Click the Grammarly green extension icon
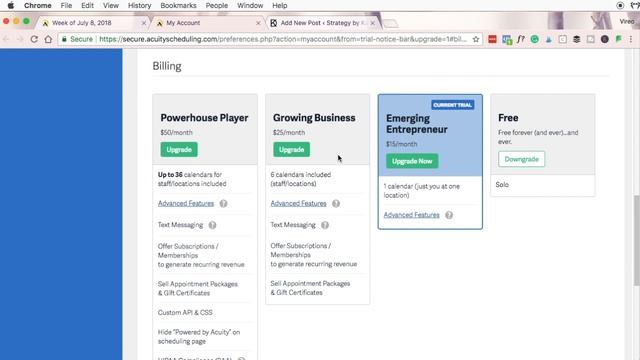The width and height of the screenshot is (640, 360). tap(534, 39)
